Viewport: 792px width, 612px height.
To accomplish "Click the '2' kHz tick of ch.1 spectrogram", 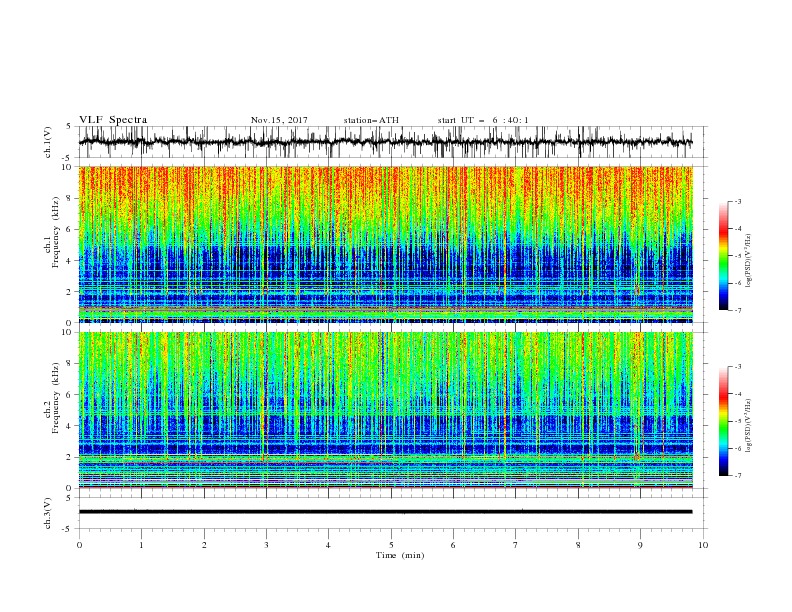I will pyautogui.click(x=69, y=292).
